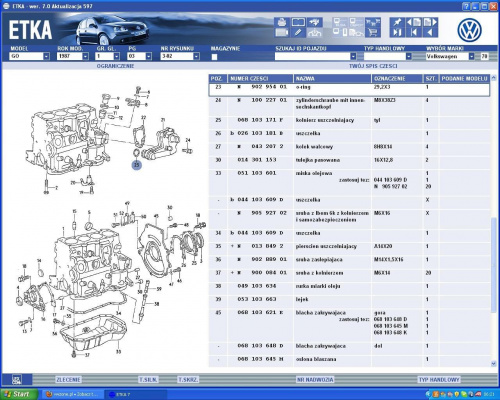Click the multiple shopping carts icon
This screenshot has height=400, width=500.
coord(373,22)
